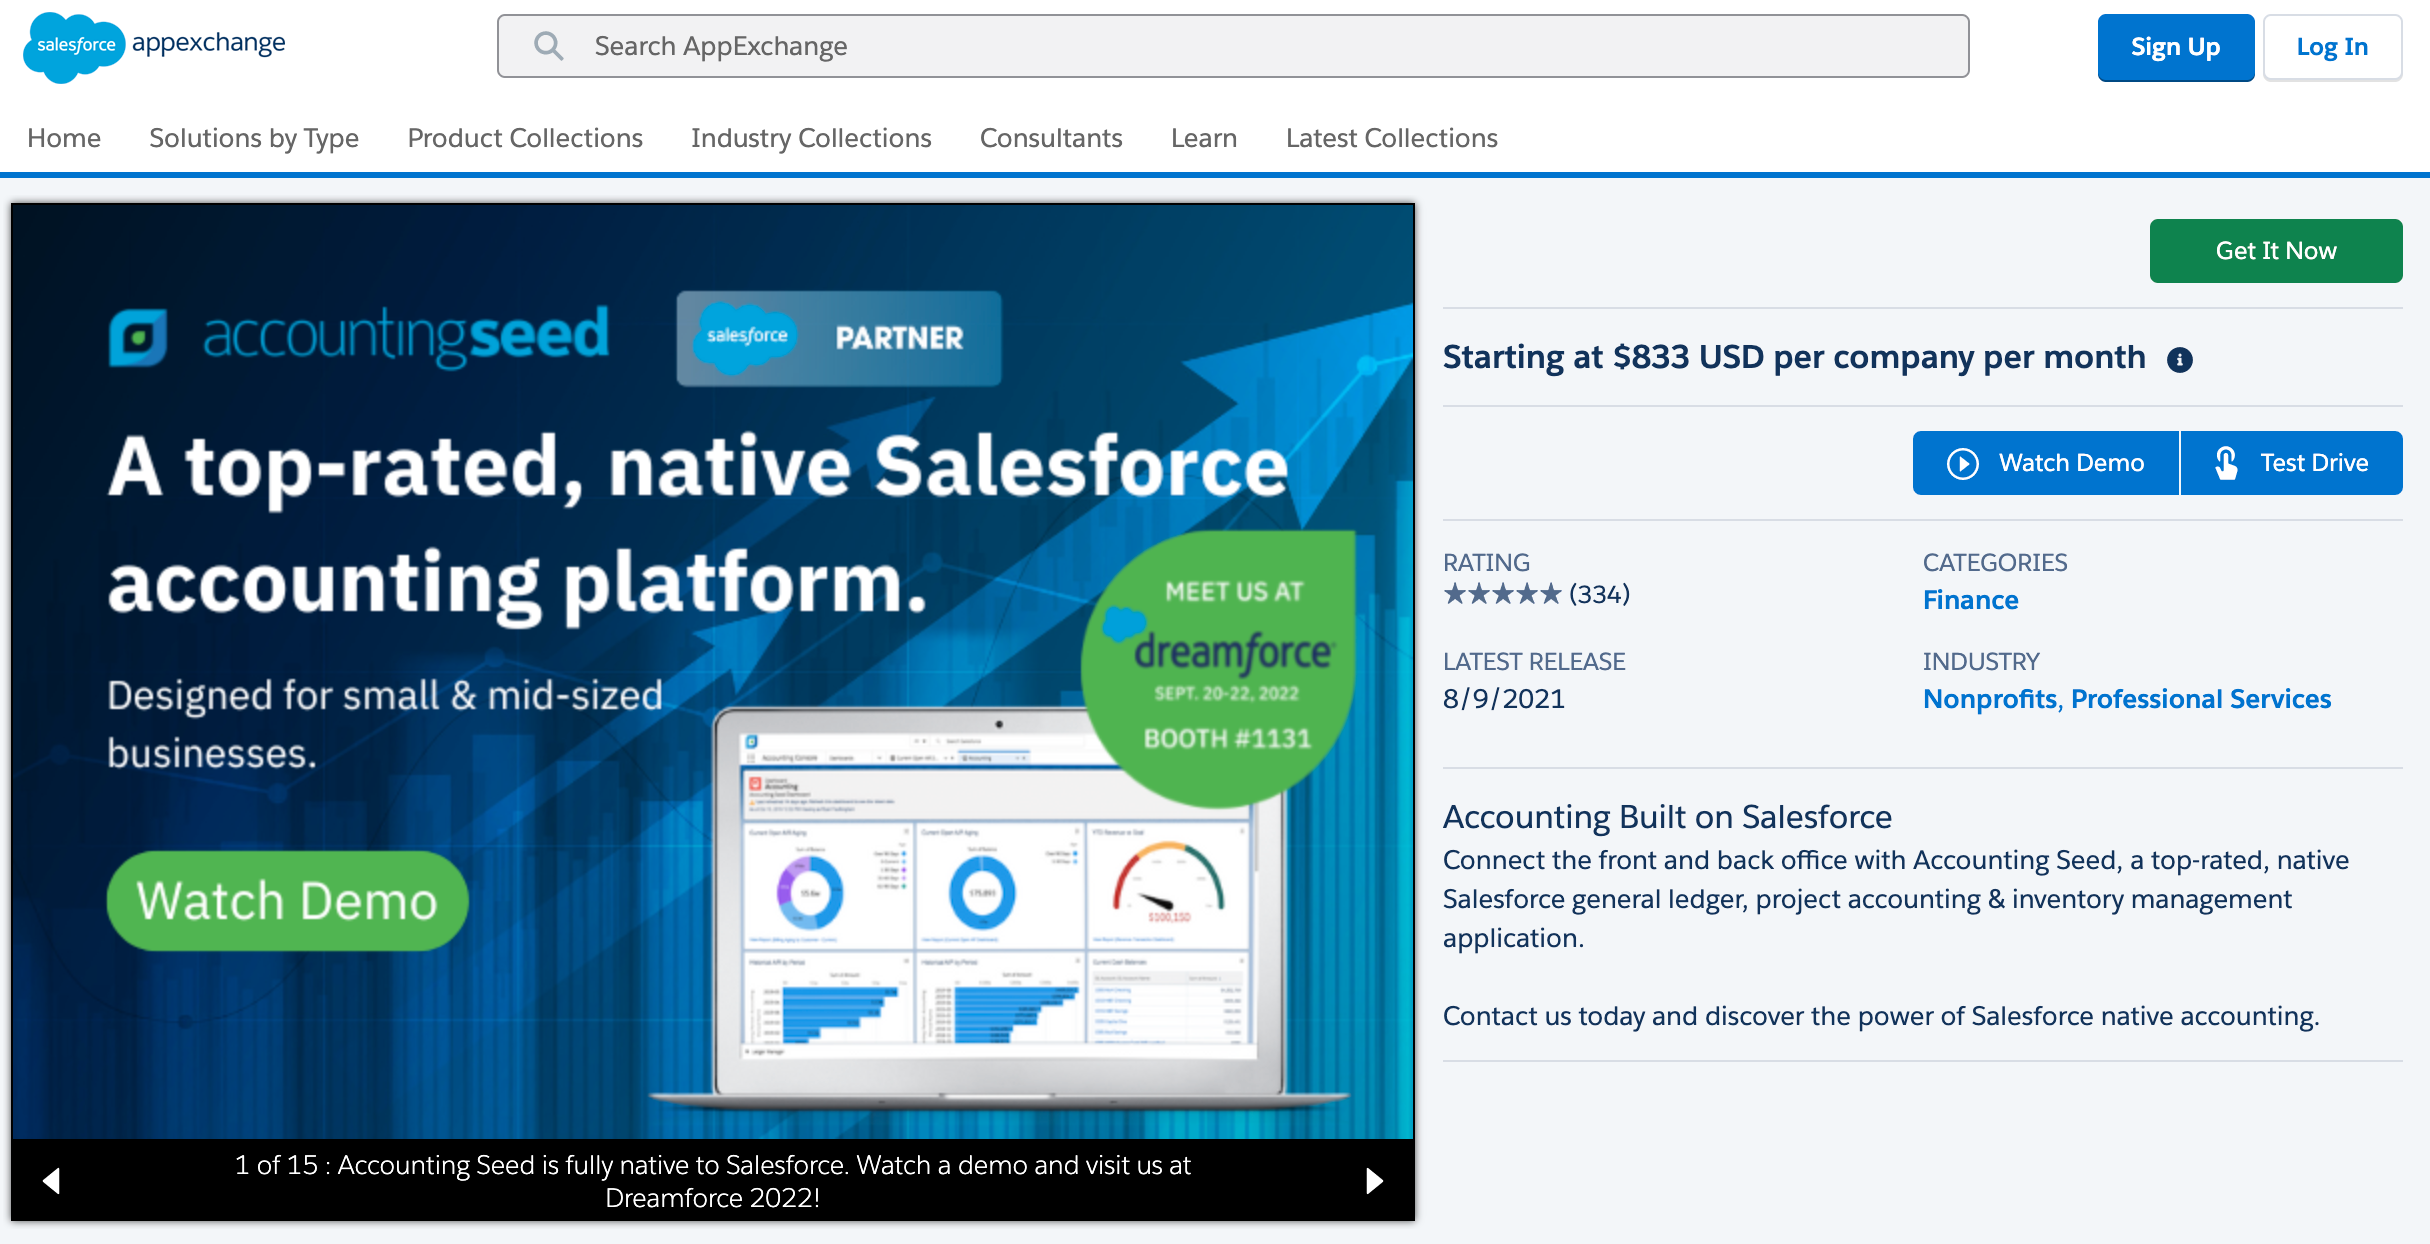
Task: Click the play icon on Watch Demo
Action: [x=1963, y=463]
